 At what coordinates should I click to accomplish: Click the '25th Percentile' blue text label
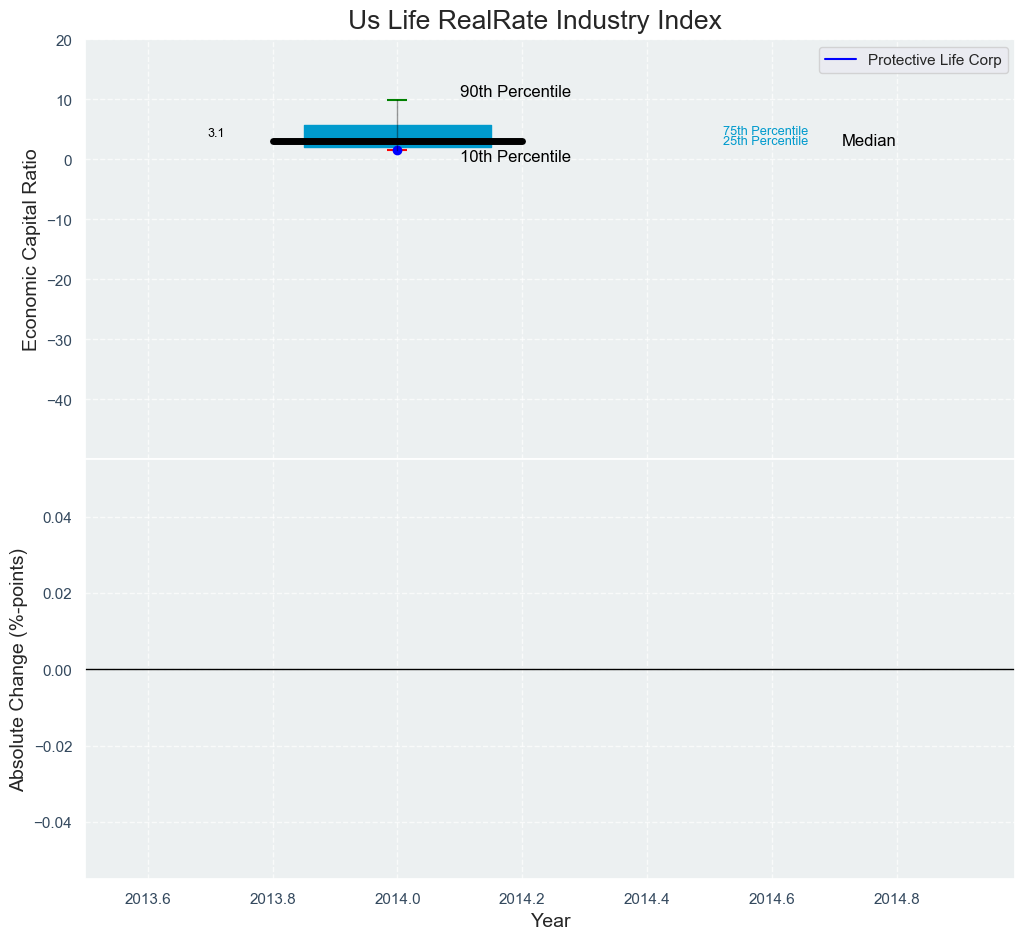click(x=765, y=142)
